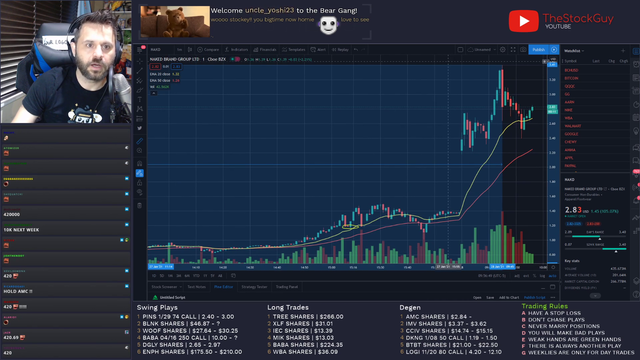Switch to the Text Notes tab

pos(196,287)
